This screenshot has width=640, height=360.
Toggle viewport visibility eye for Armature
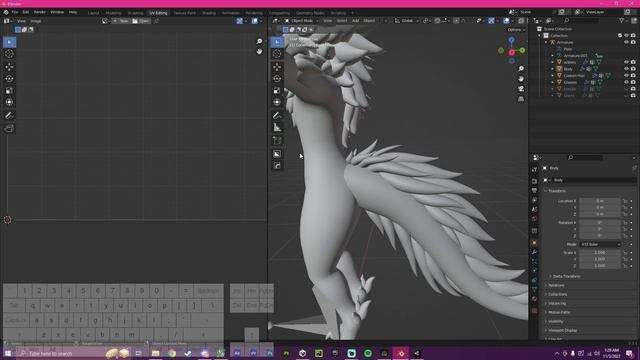click(627, 42)
